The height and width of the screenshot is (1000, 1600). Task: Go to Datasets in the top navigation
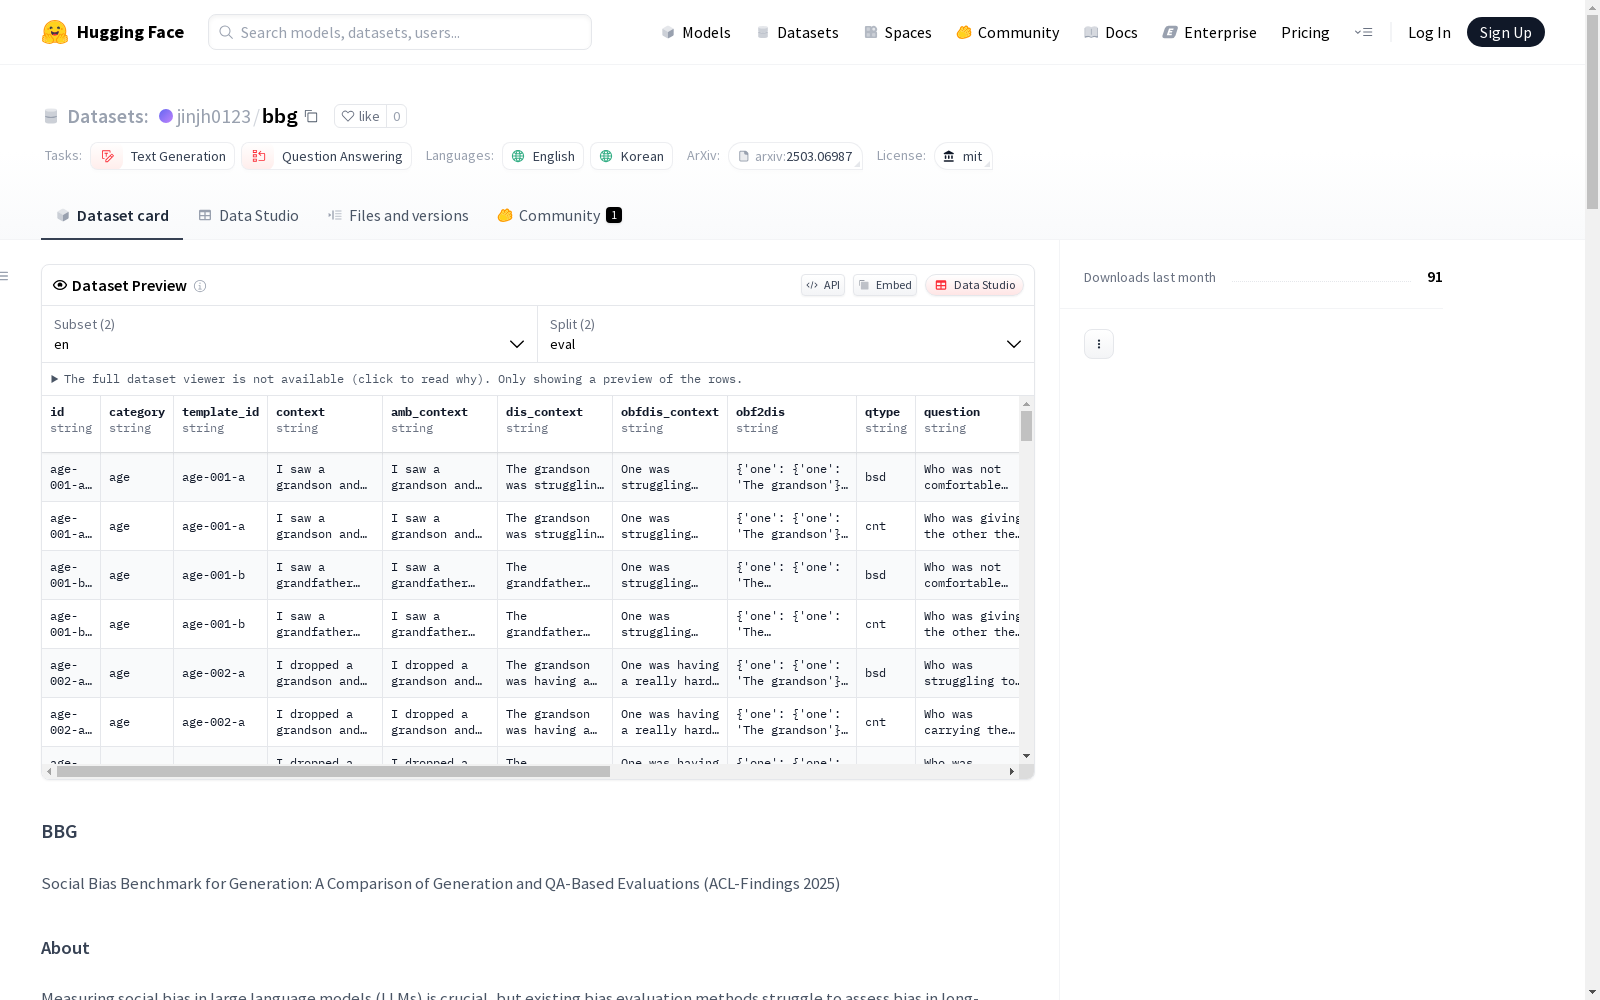coord(797,32)
